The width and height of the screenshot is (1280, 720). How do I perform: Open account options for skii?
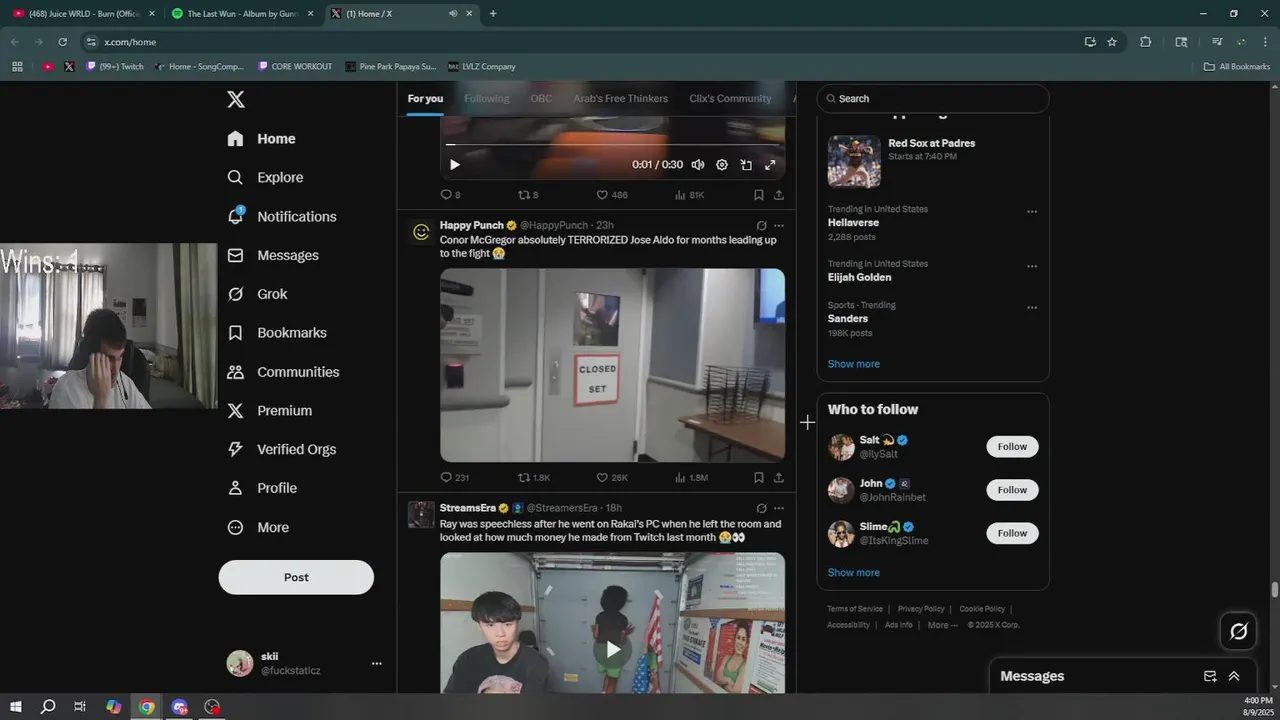pos(377,663)
